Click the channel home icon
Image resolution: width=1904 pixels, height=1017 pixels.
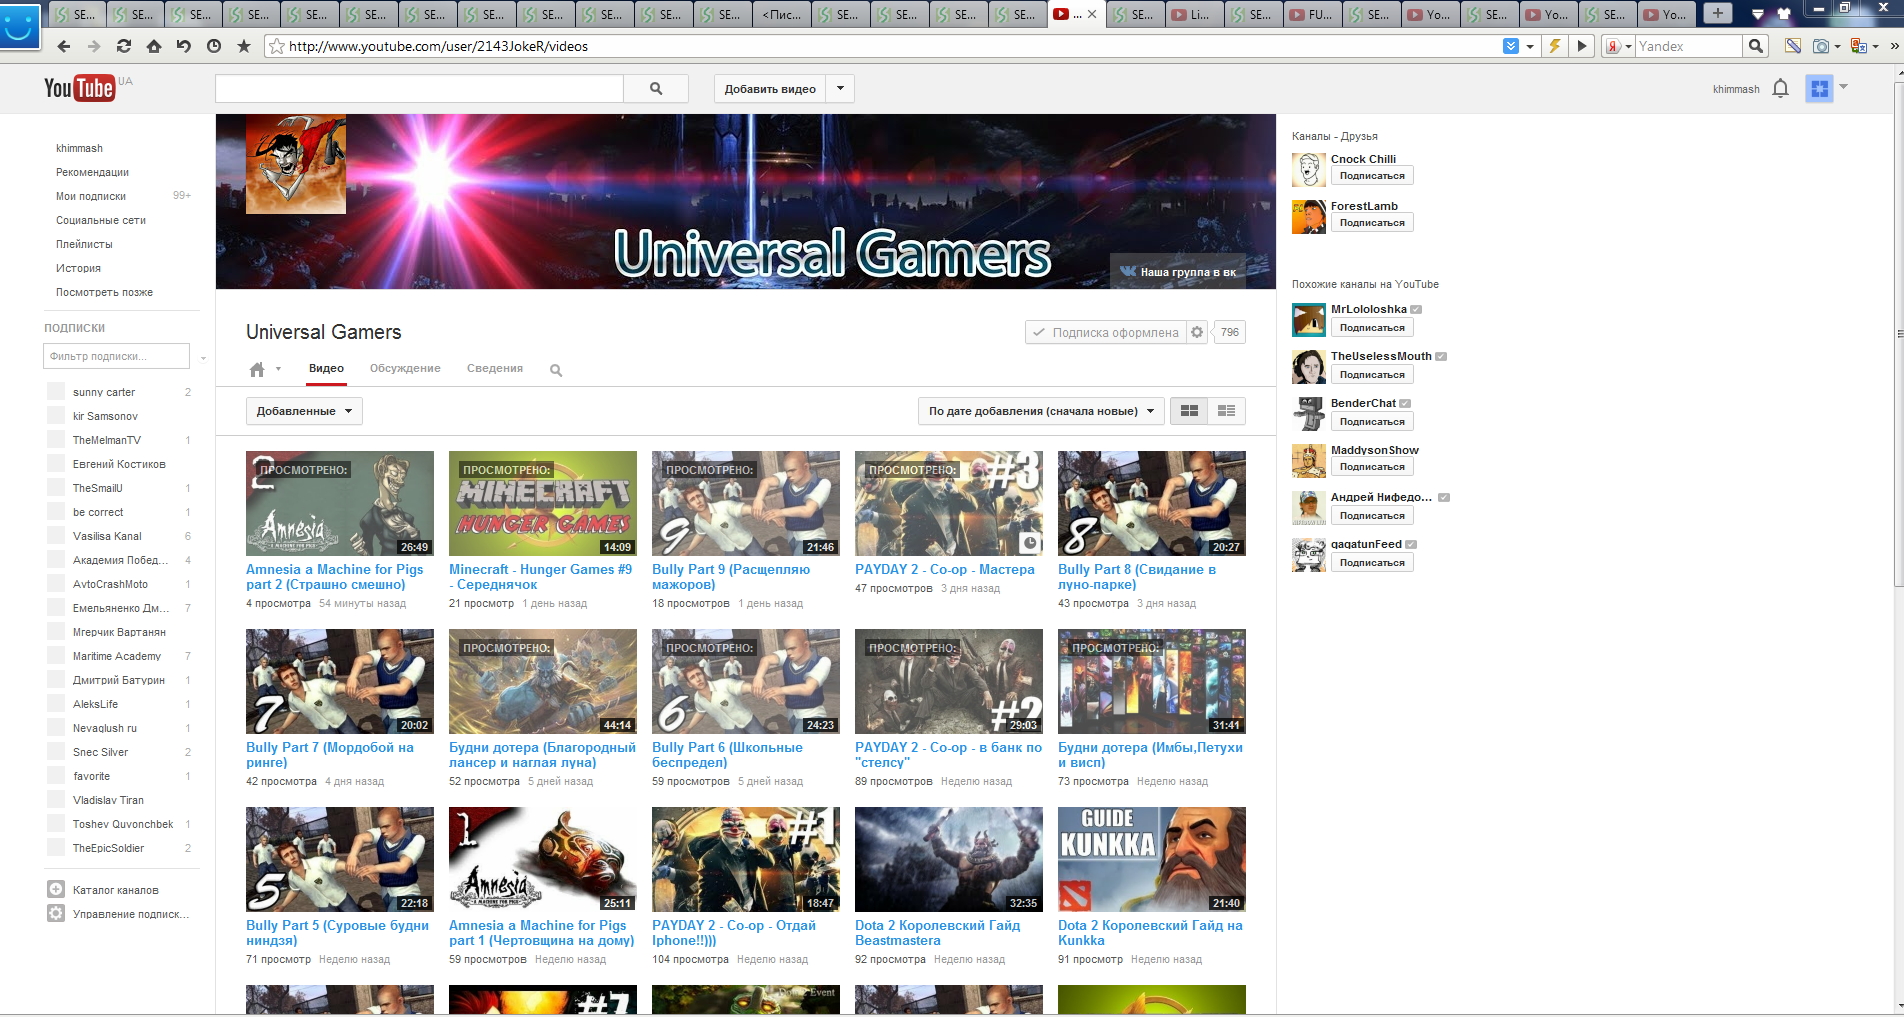click(x=257, y=370)
